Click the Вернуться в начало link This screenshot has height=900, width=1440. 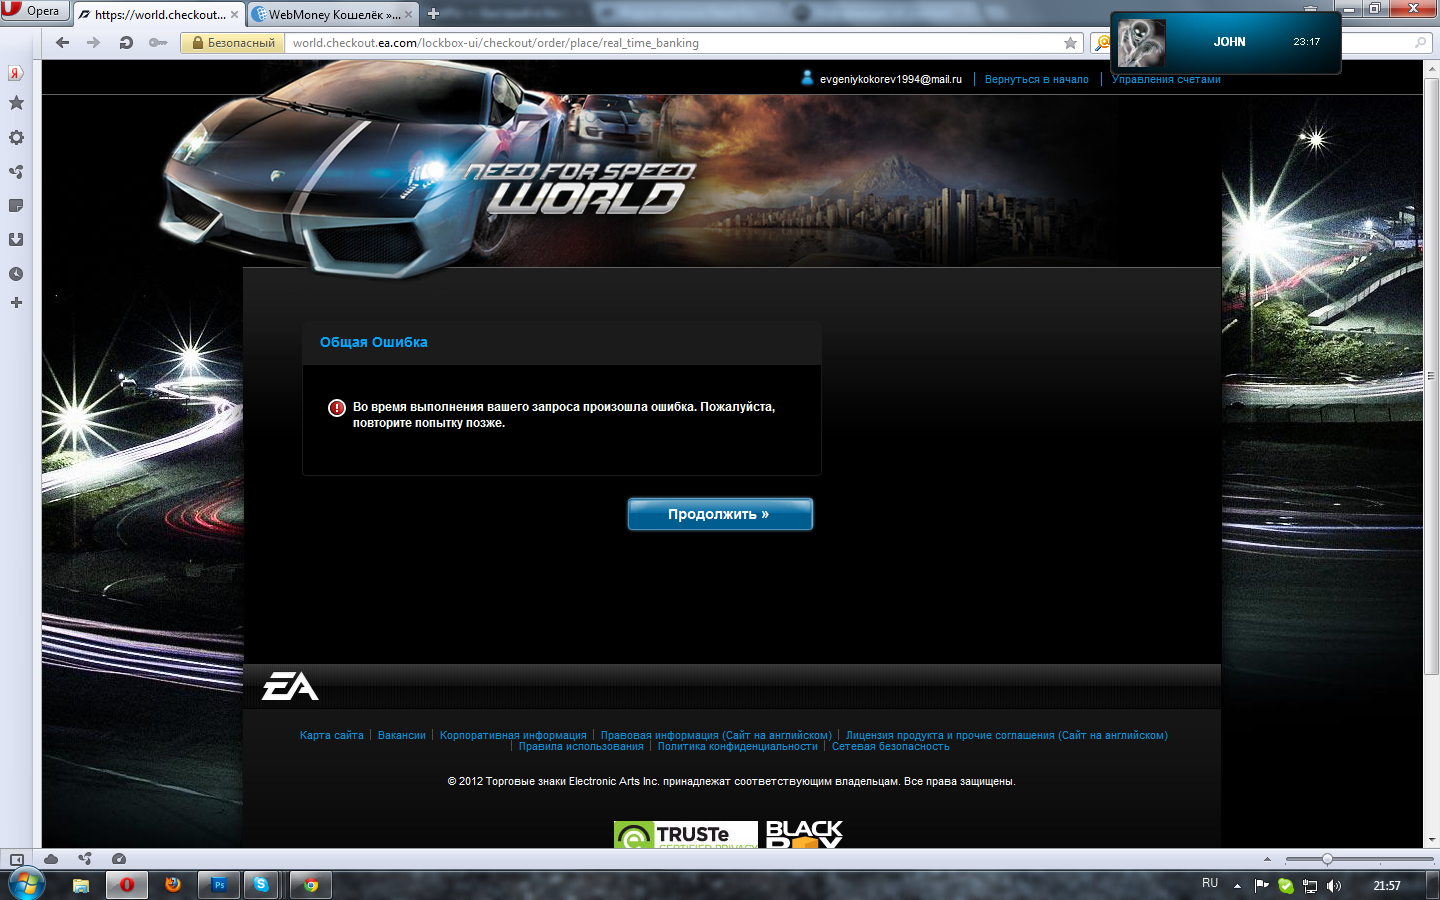click(1036, 79)
